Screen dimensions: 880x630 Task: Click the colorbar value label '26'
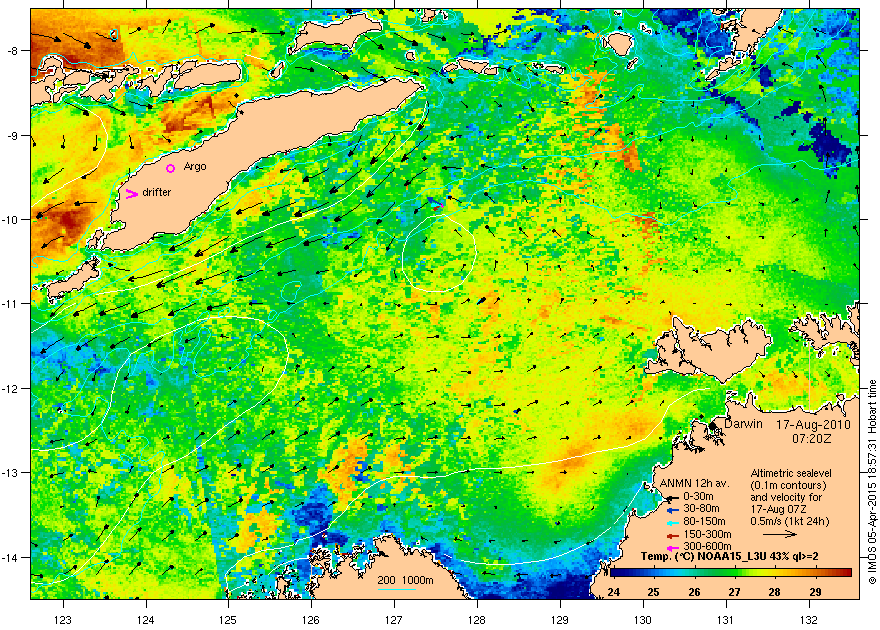click(694, 592)
